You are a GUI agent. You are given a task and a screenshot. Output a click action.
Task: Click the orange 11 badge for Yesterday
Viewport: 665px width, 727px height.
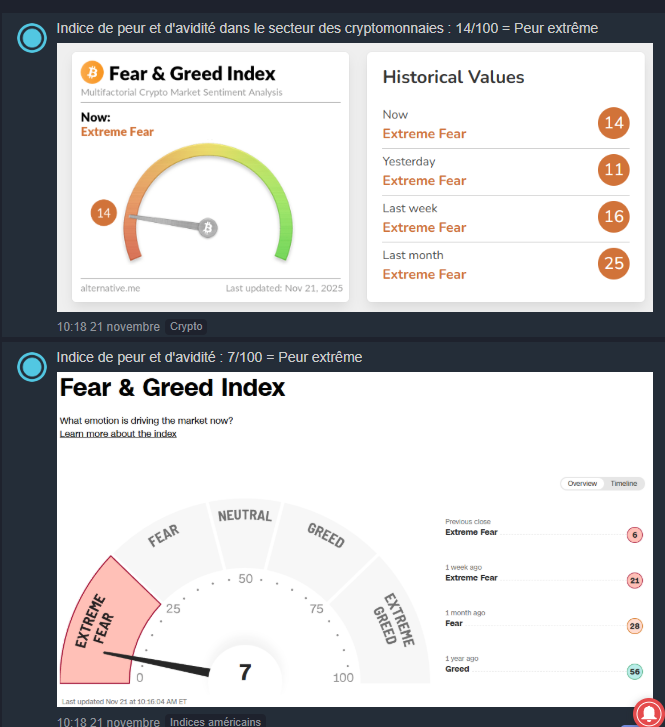[613, 171]
